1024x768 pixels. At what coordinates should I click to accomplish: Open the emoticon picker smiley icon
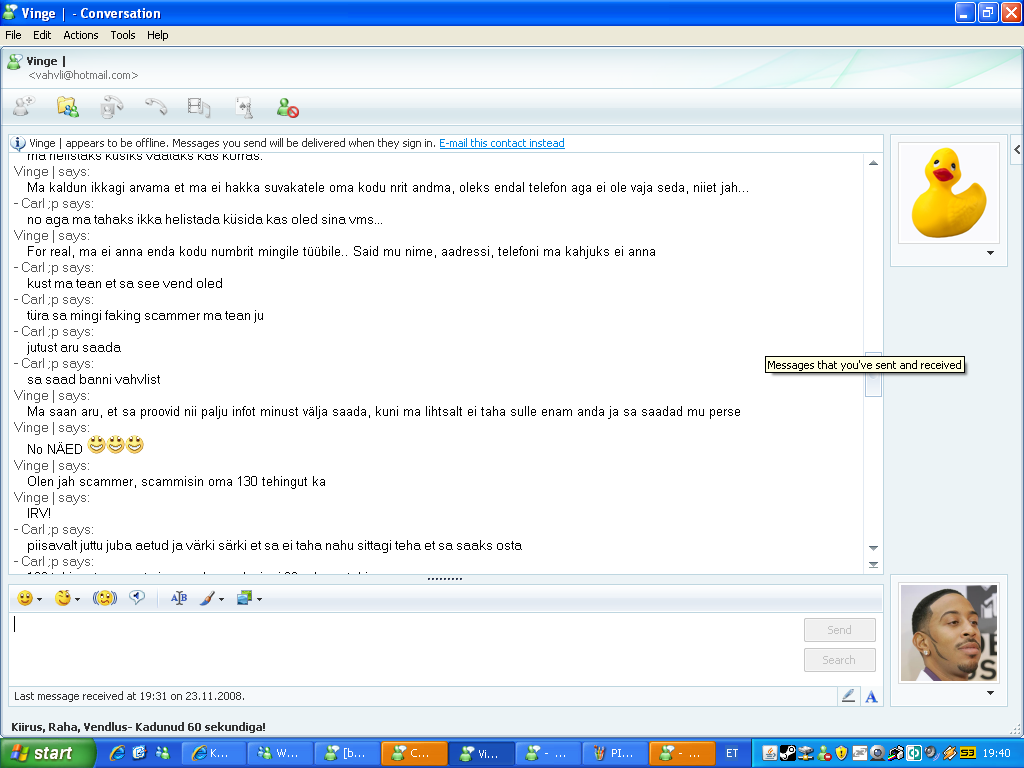pyautogui.click(x=23, y=597)
